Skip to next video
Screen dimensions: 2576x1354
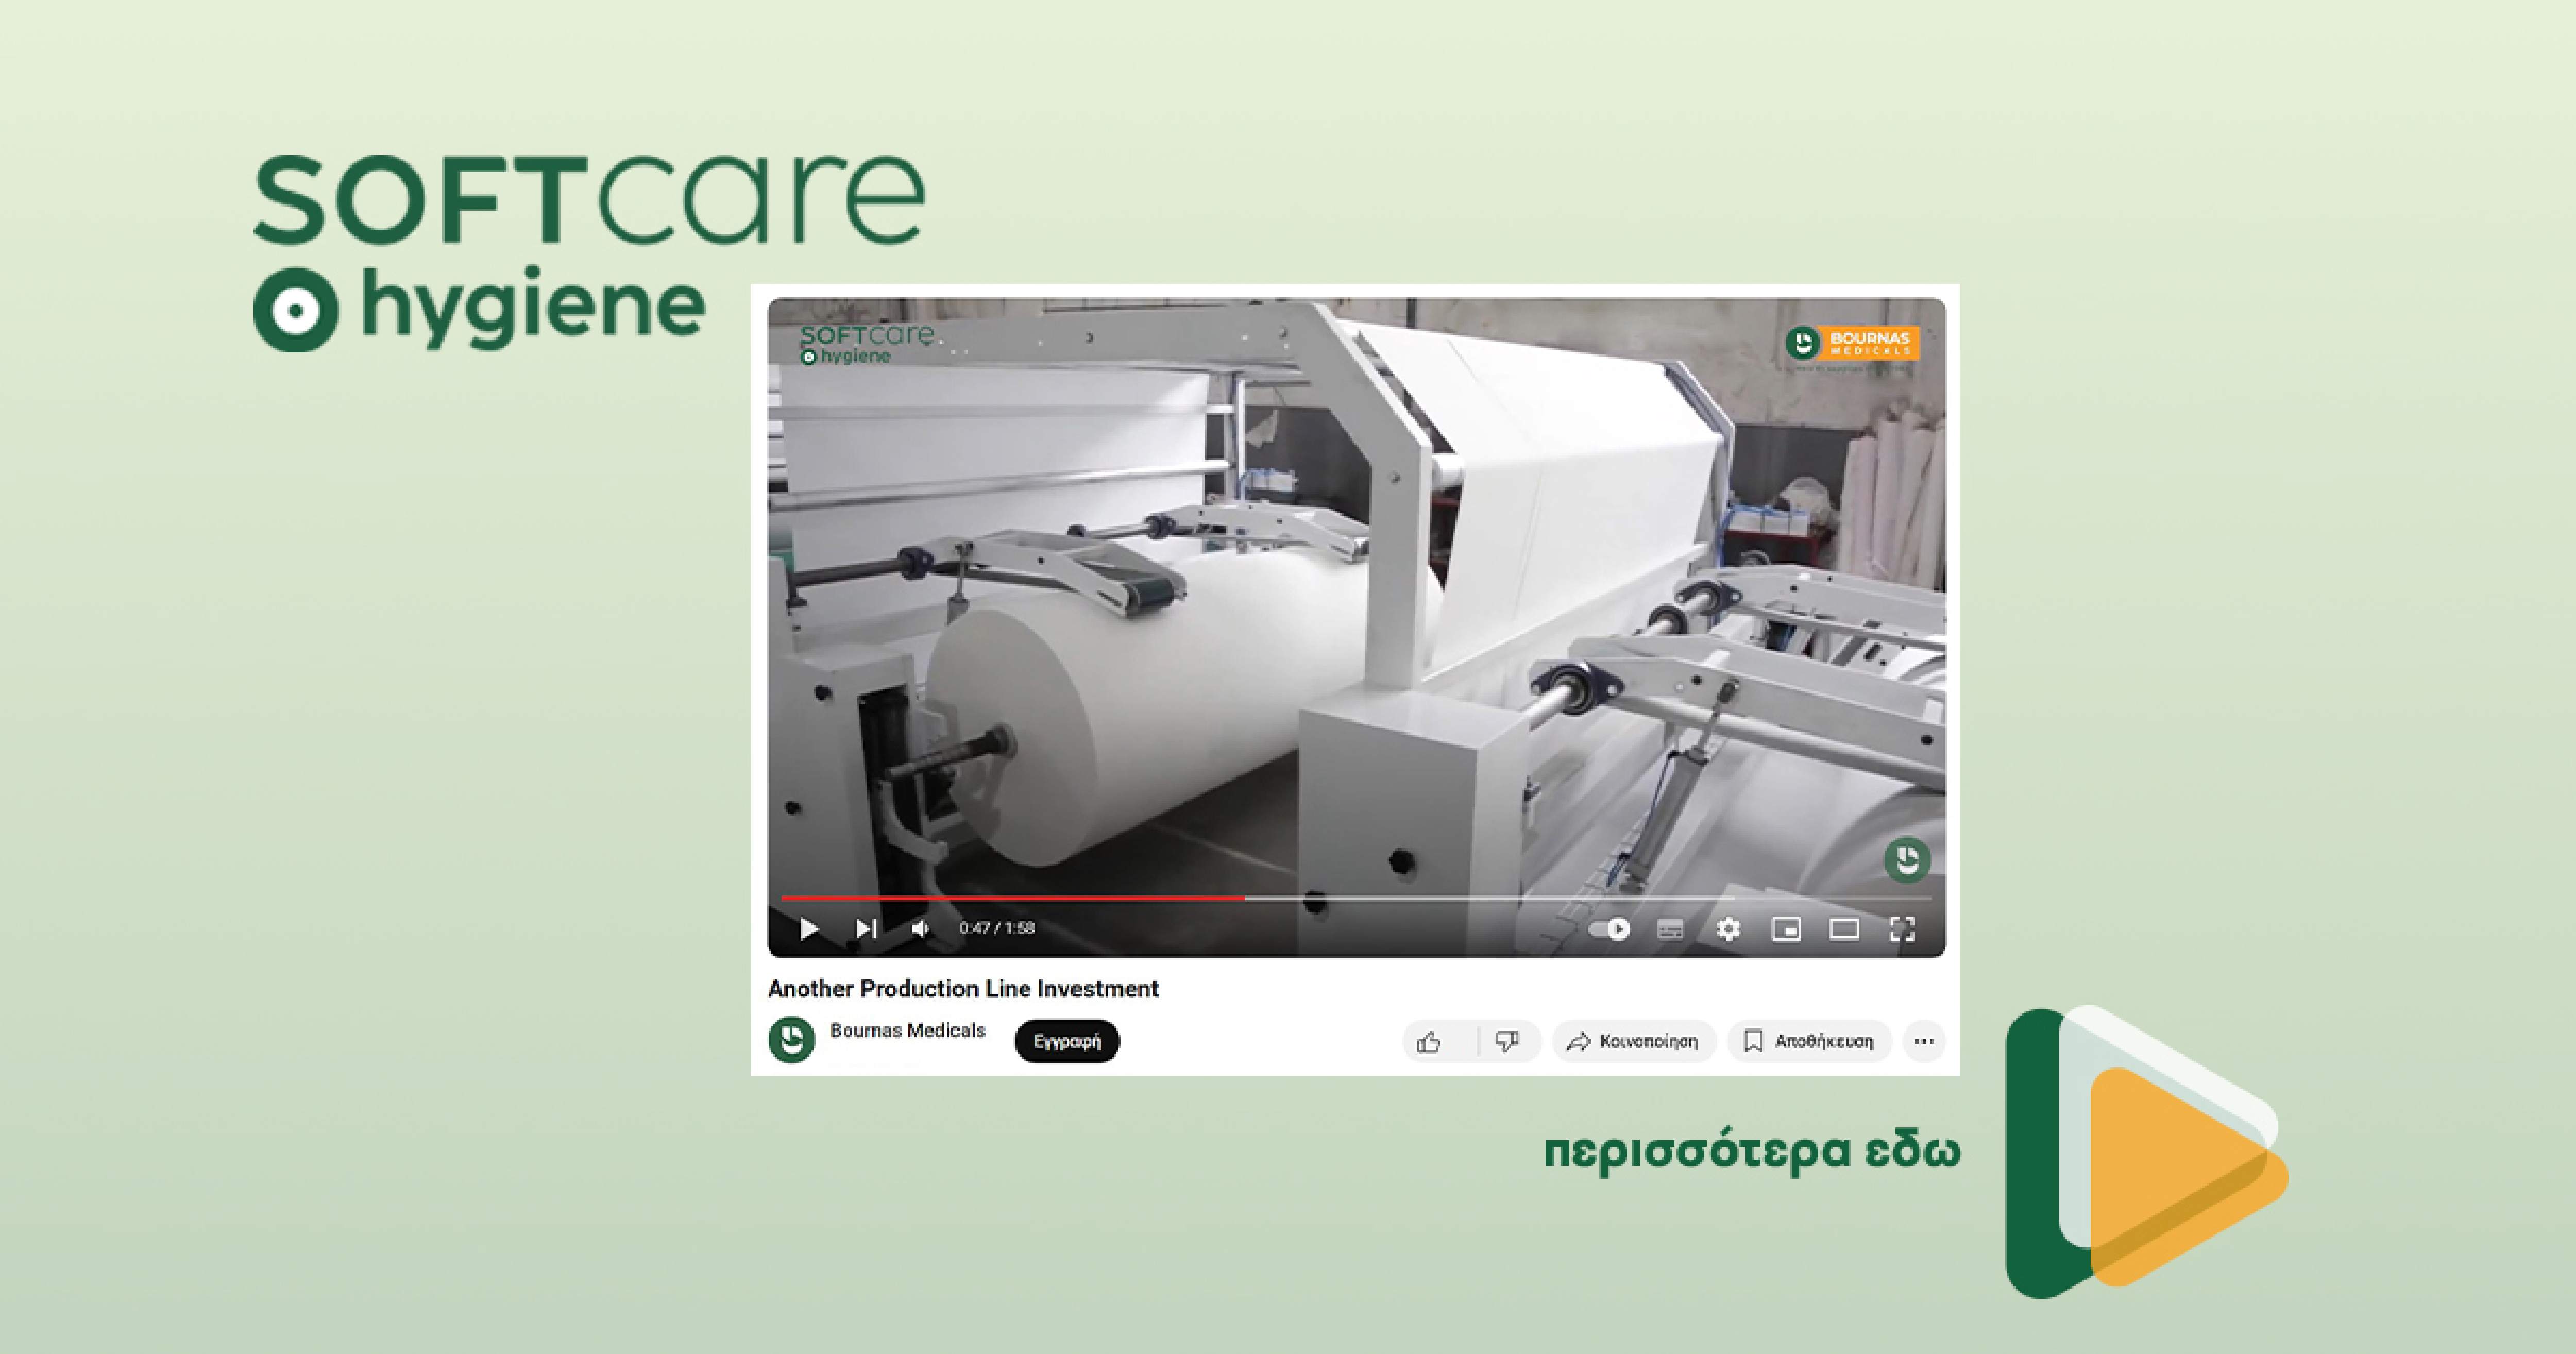coord(866,929)
